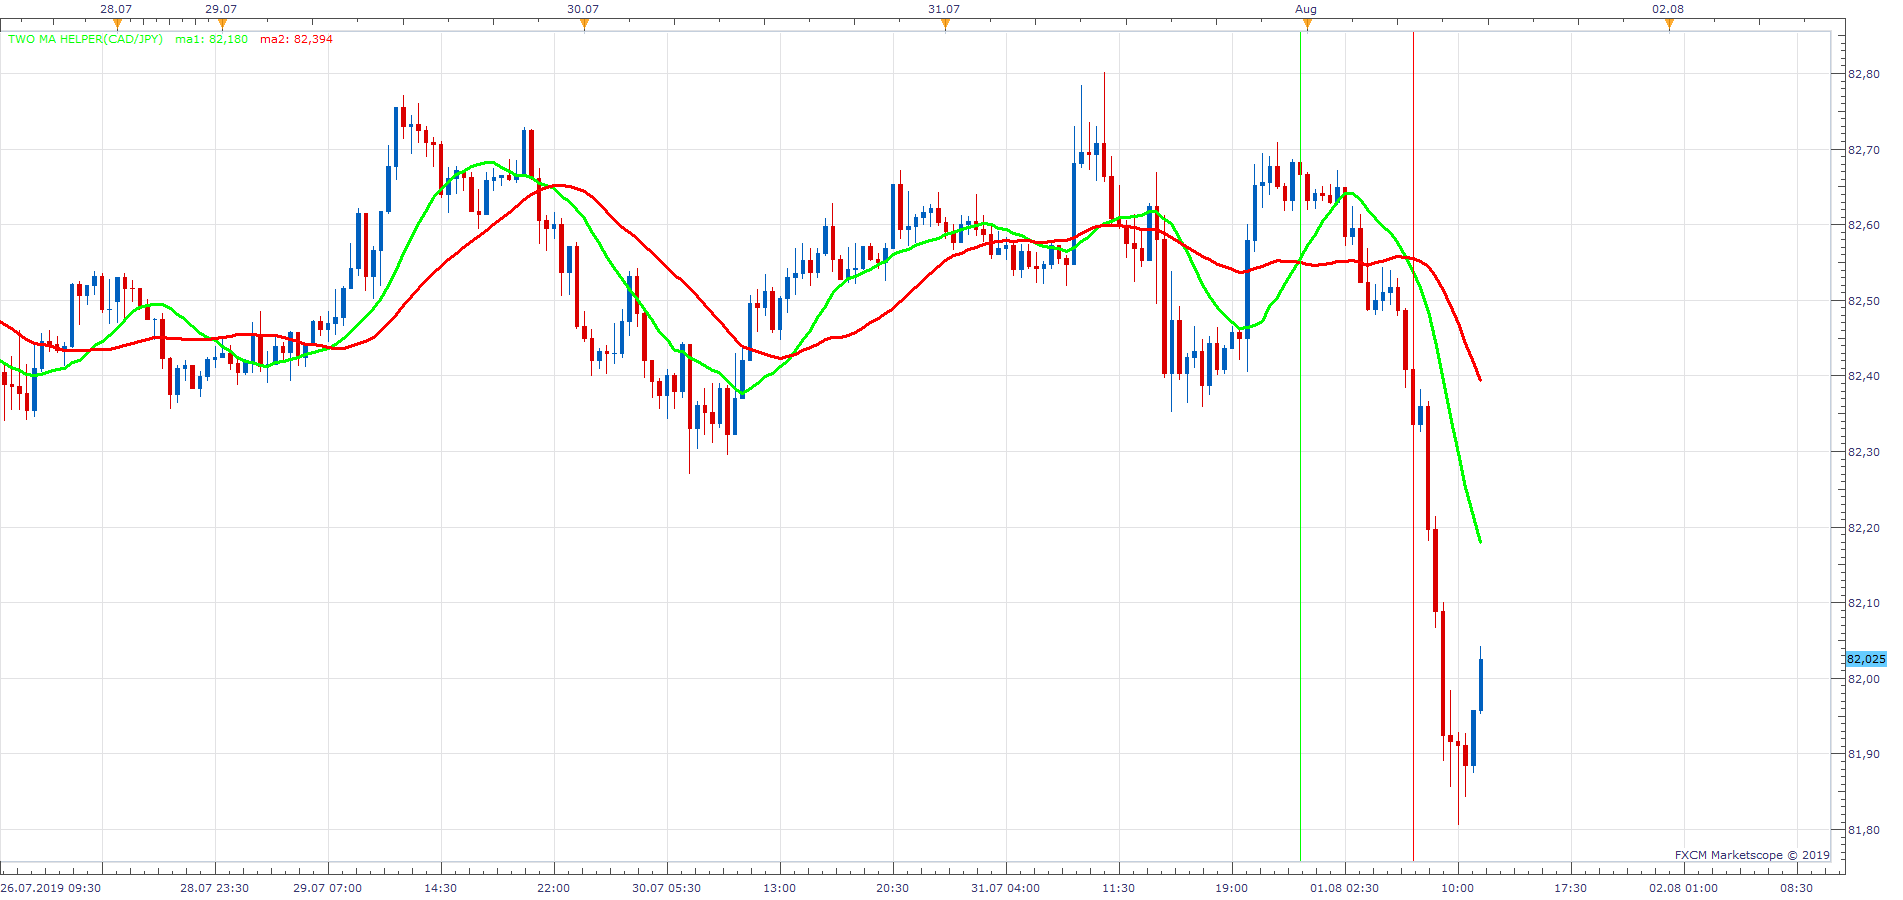Click the 82,80 price axis label
This screenshot has width=1903, height=900.
(x=1864, y=74)
